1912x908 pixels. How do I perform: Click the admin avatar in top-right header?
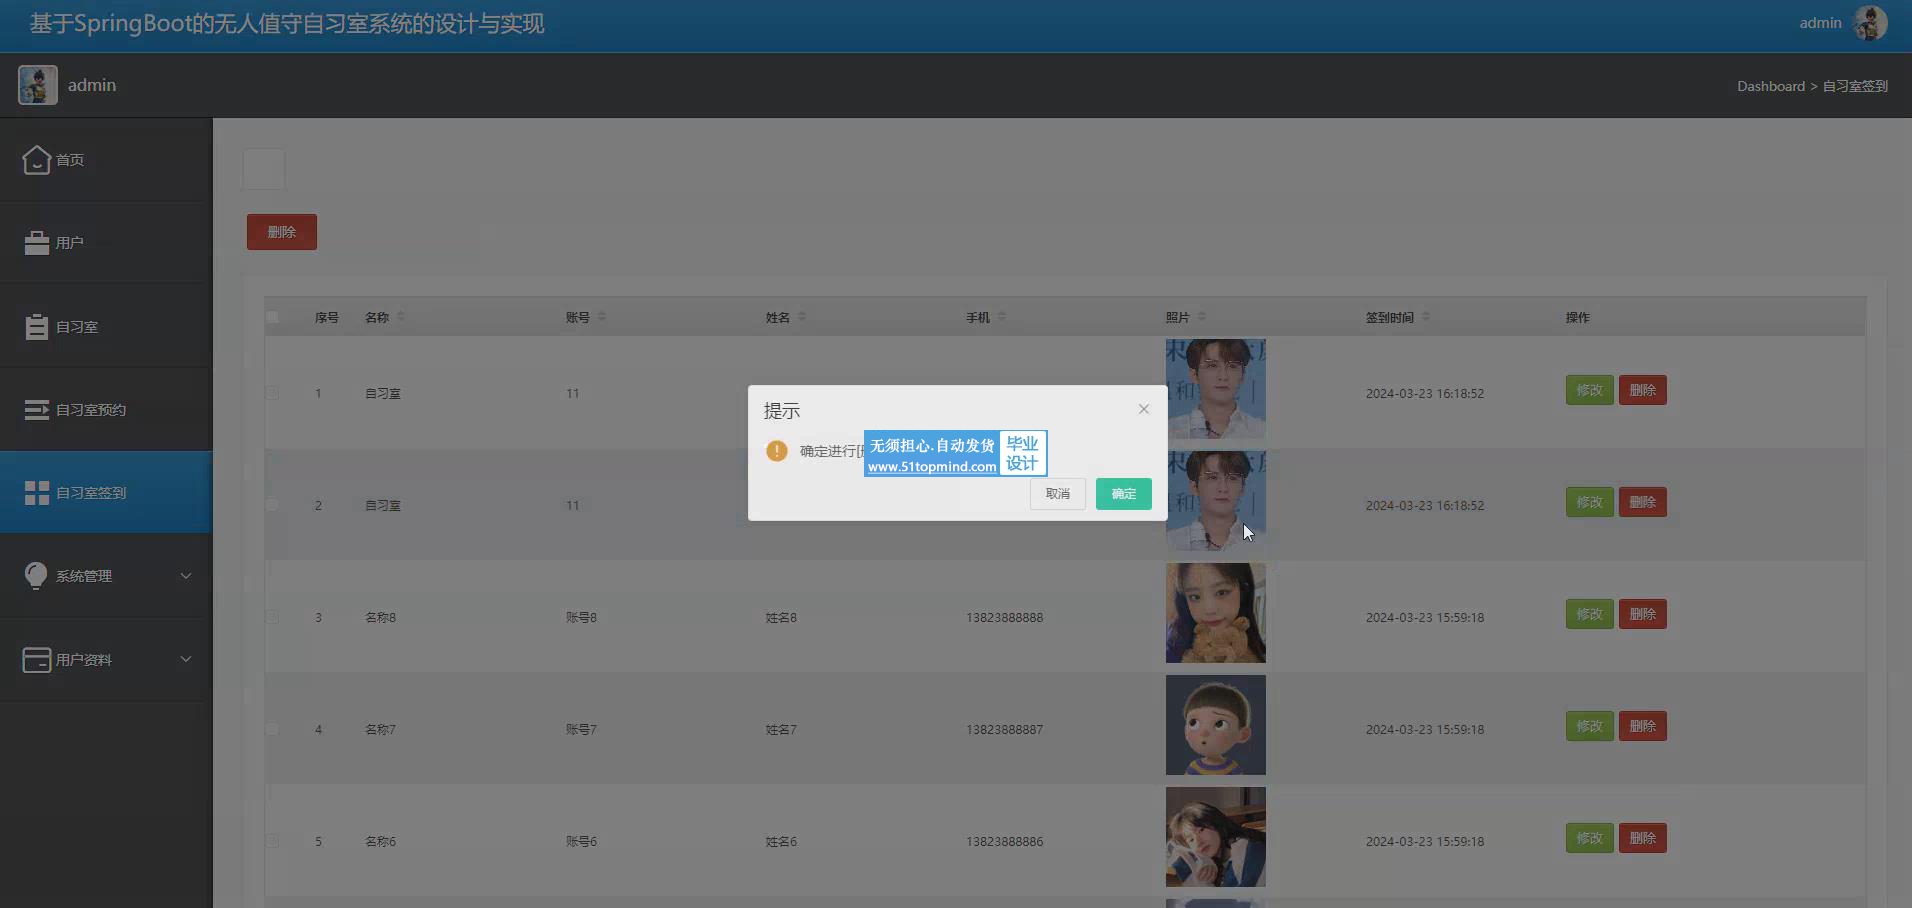(1870, 23)
